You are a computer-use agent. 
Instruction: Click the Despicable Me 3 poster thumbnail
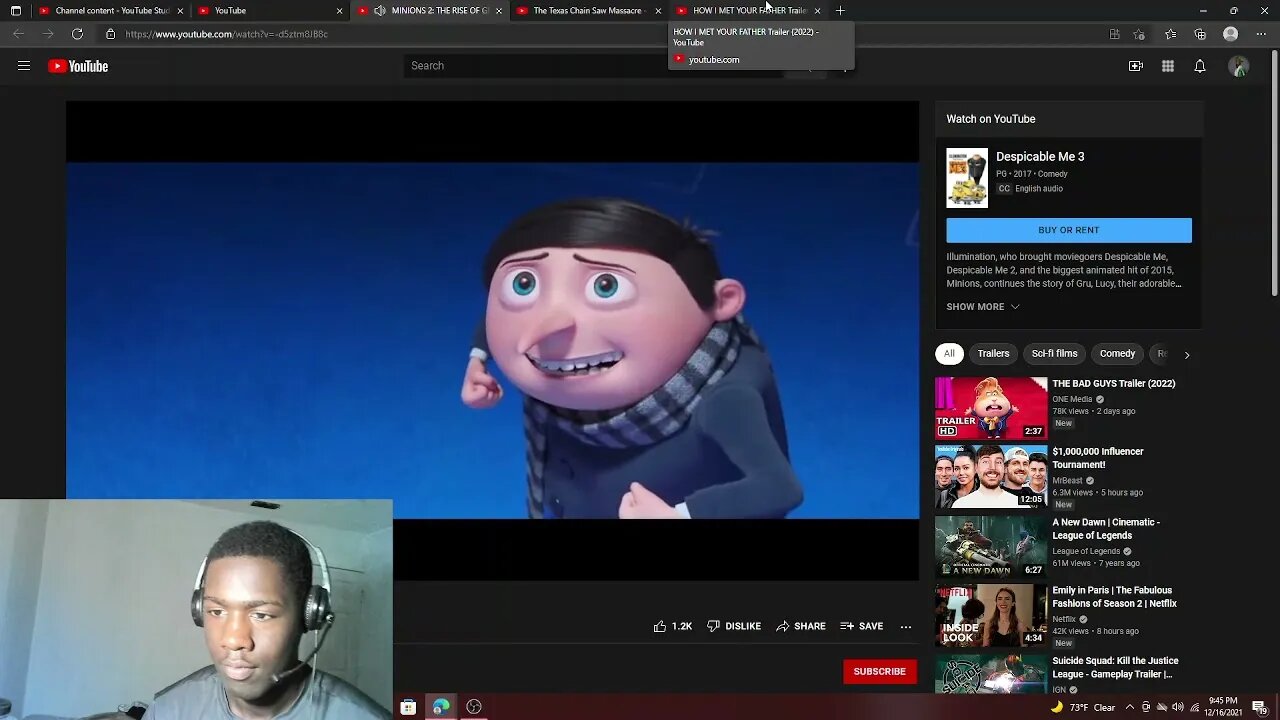click(x=967, y=178)
